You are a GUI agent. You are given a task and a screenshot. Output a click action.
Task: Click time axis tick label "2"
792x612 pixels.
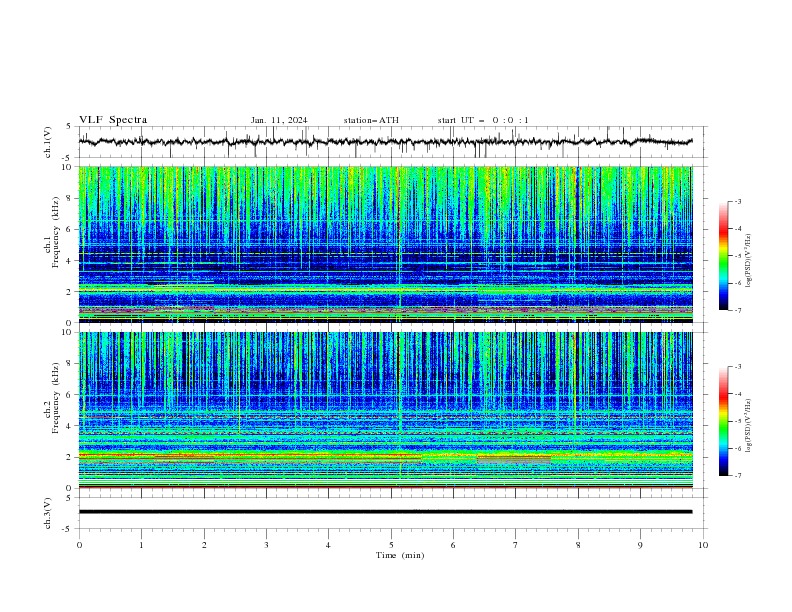[x=204, y=545]
